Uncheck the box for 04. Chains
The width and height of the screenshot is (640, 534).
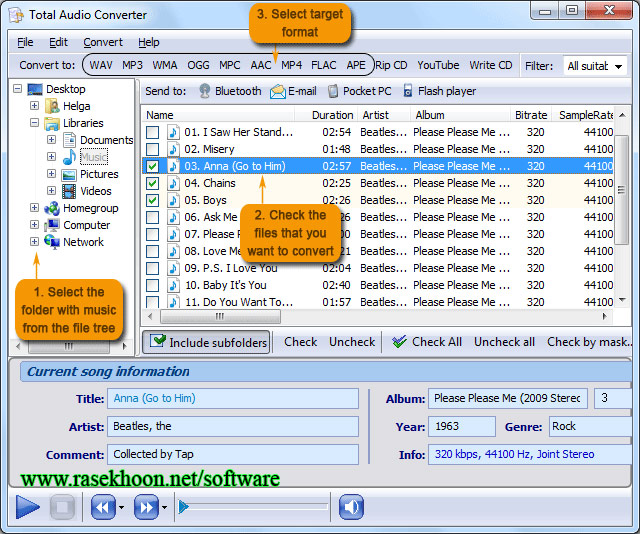[153, 183]
